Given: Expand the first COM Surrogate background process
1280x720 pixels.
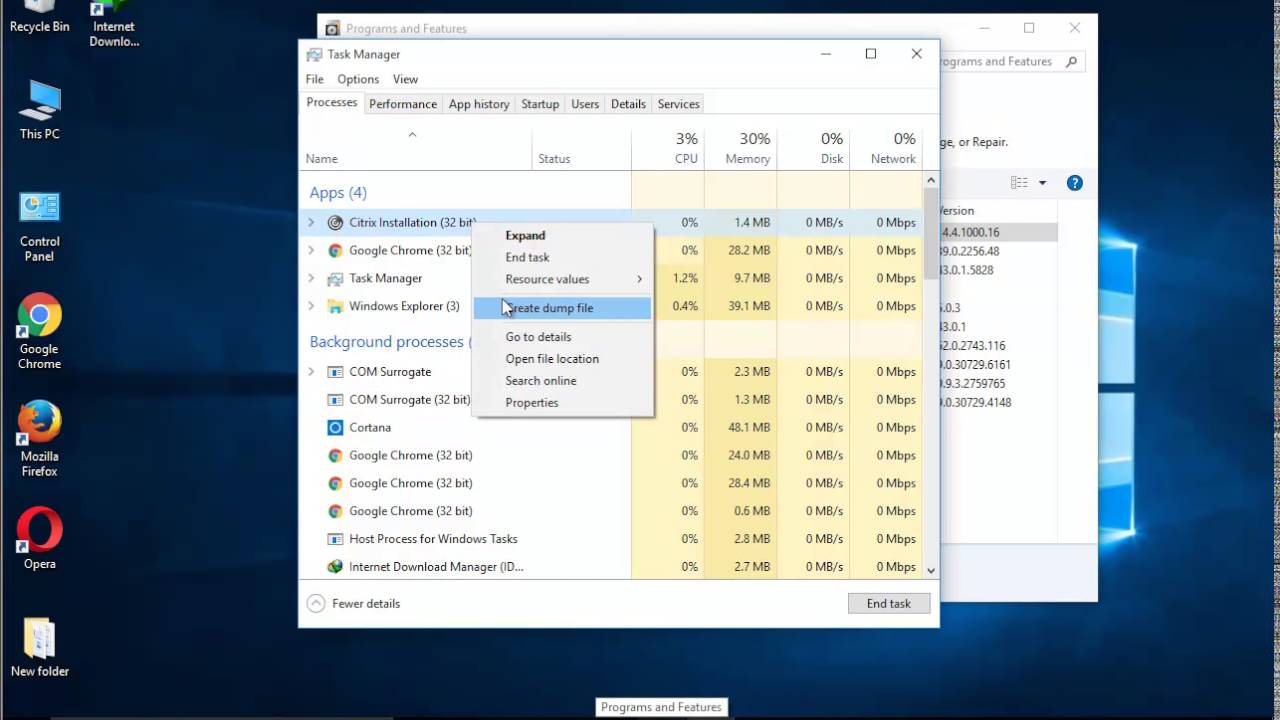Looking at the screenshot, I should click(311, 371).
